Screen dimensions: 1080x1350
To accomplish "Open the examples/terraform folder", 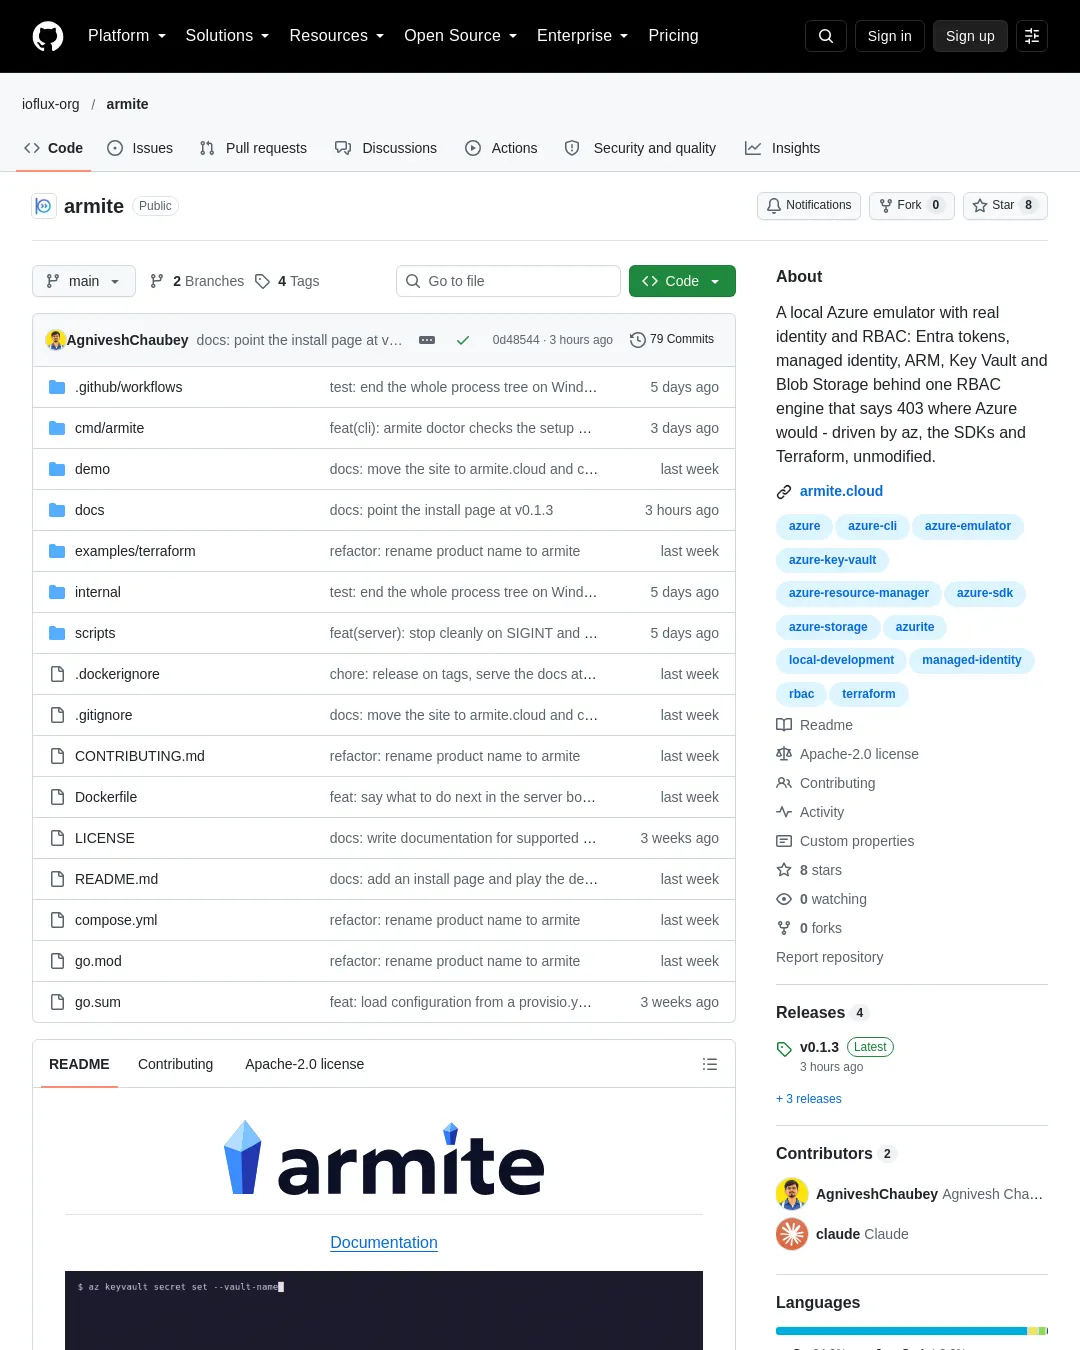I will tap(135, 551).
